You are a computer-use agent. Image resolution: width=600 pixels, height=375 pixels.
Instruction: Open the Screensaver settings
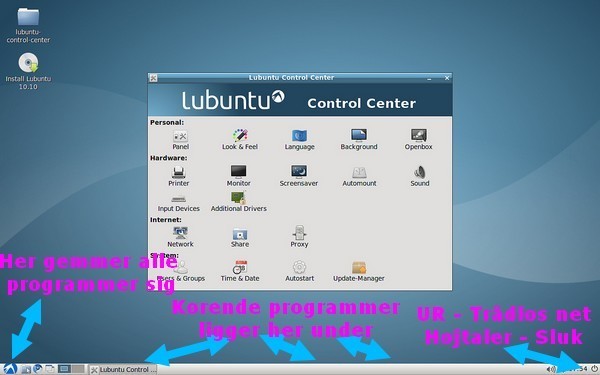click(299, 176)
